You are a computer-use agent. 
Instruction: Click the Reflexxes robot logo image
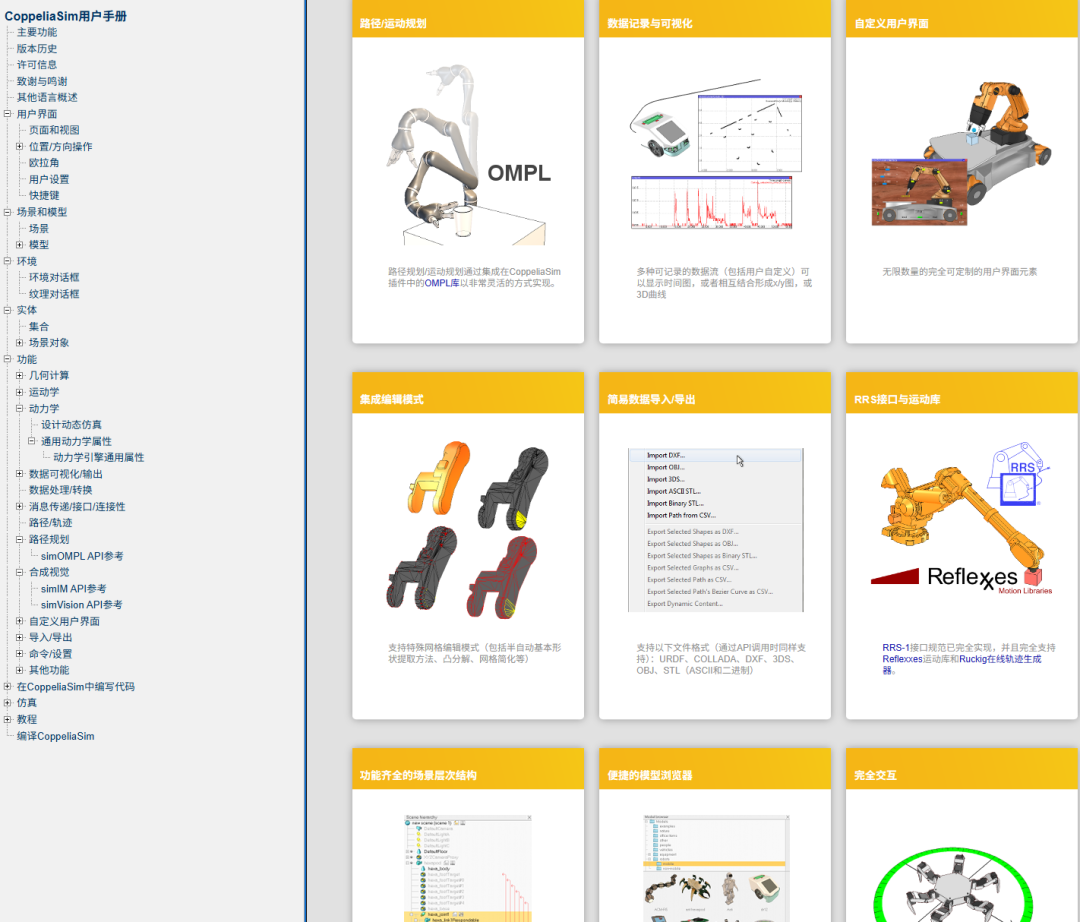tap(962, 520)
